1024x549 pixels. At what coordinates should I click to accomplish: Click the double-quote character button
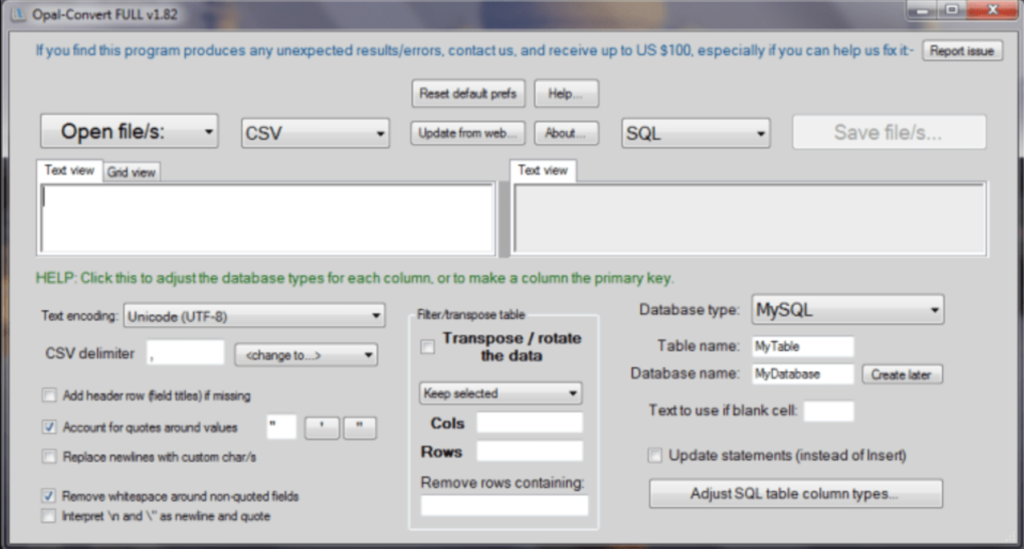(359, 428)
